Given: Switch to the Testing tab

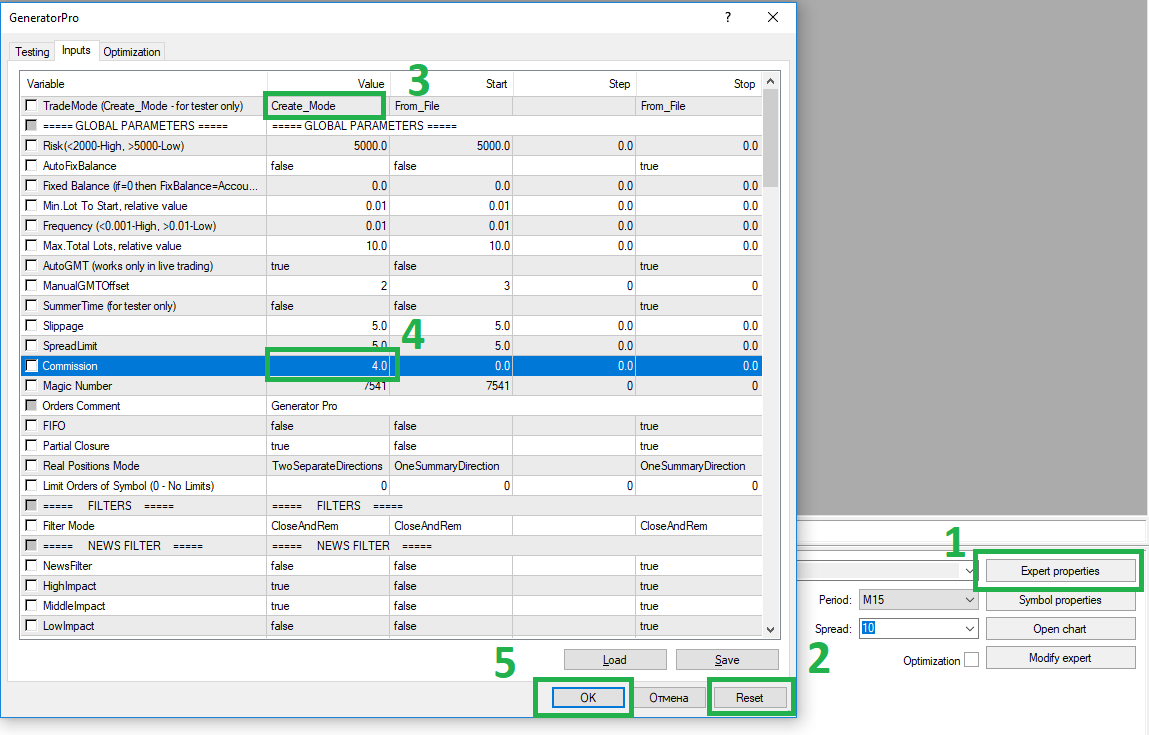Looking at the screenshot, I should [x=32, y=51].
